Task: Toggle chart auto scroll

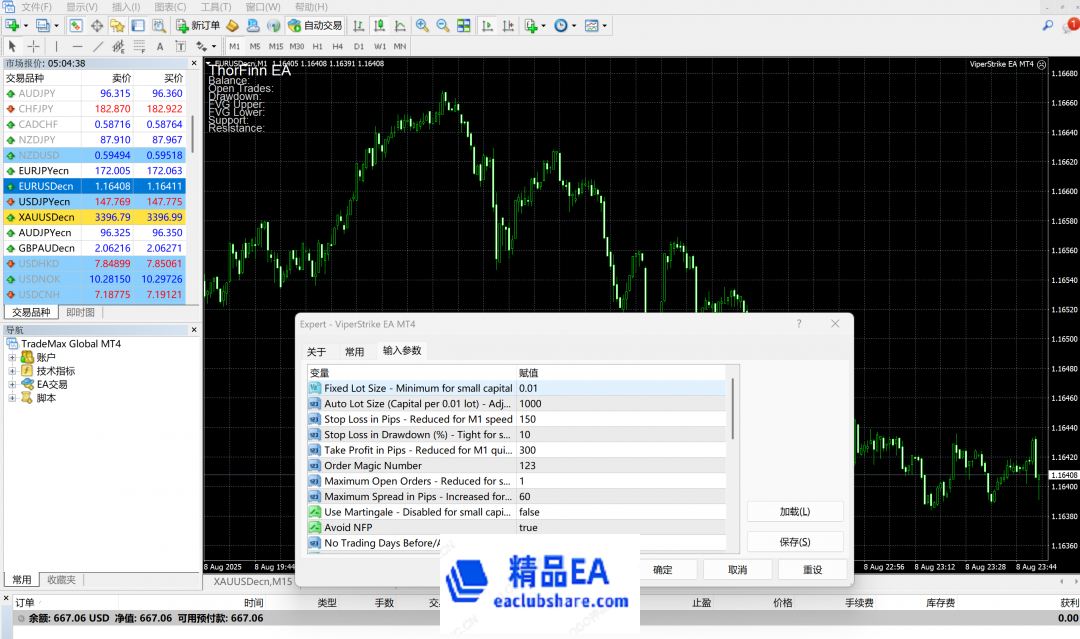Action: pos(487,25)
